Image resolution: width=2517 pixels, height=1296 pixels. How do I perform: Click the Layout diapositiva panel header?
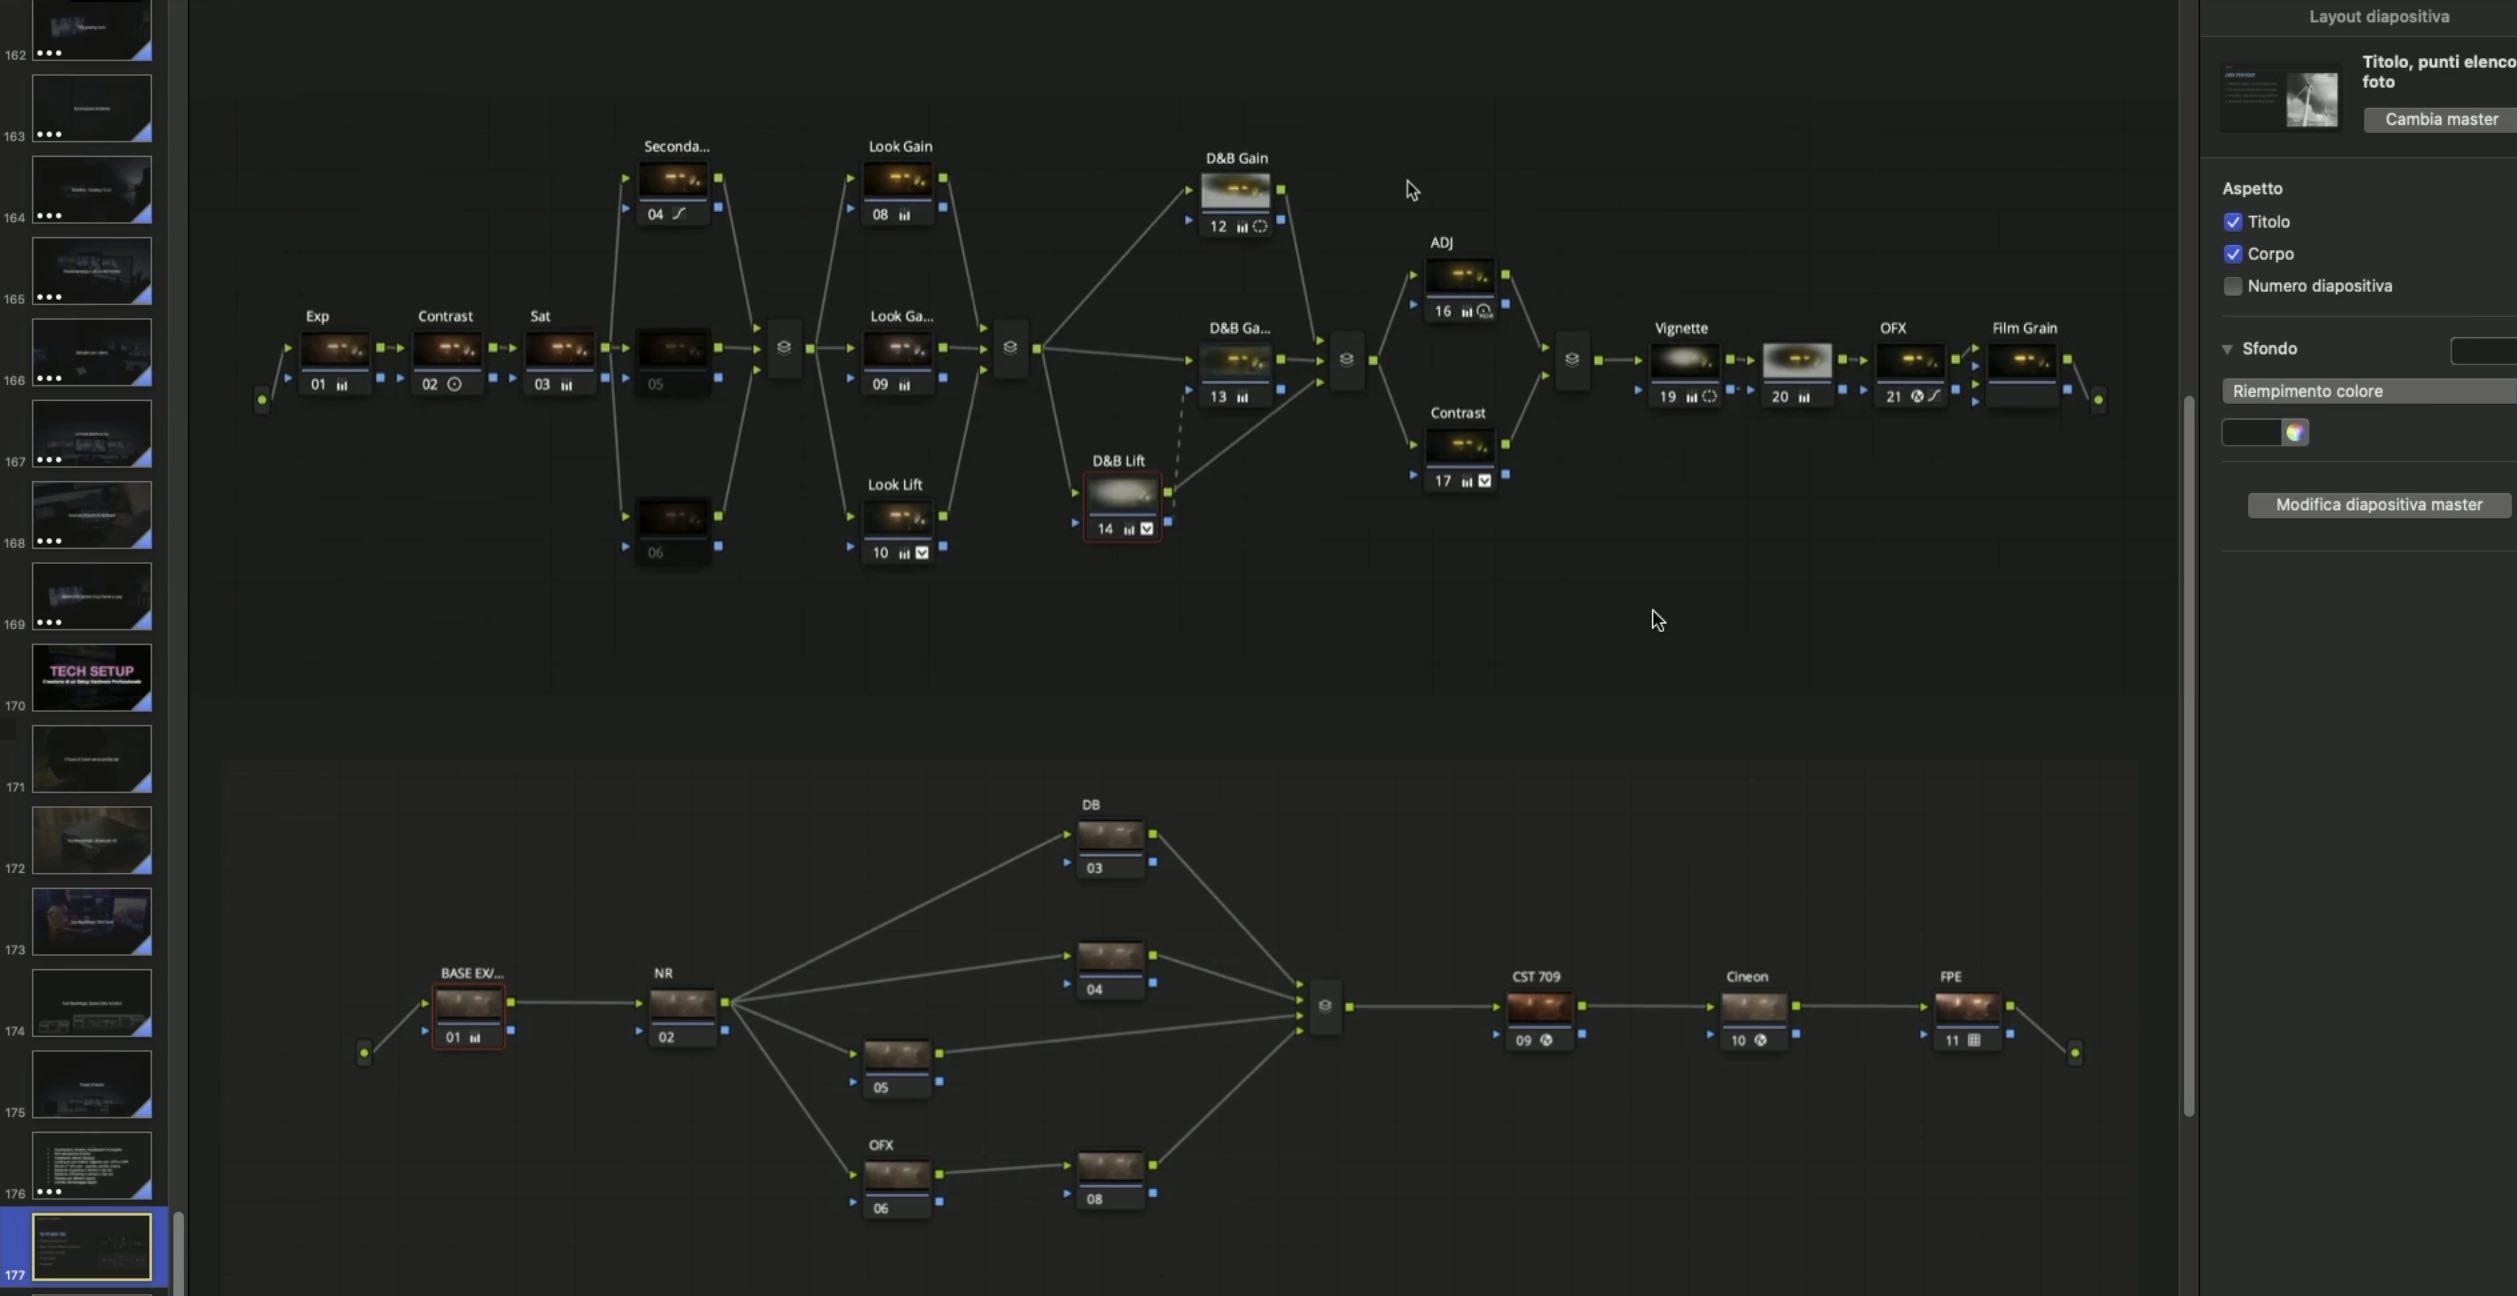(x=2378, y=17)
